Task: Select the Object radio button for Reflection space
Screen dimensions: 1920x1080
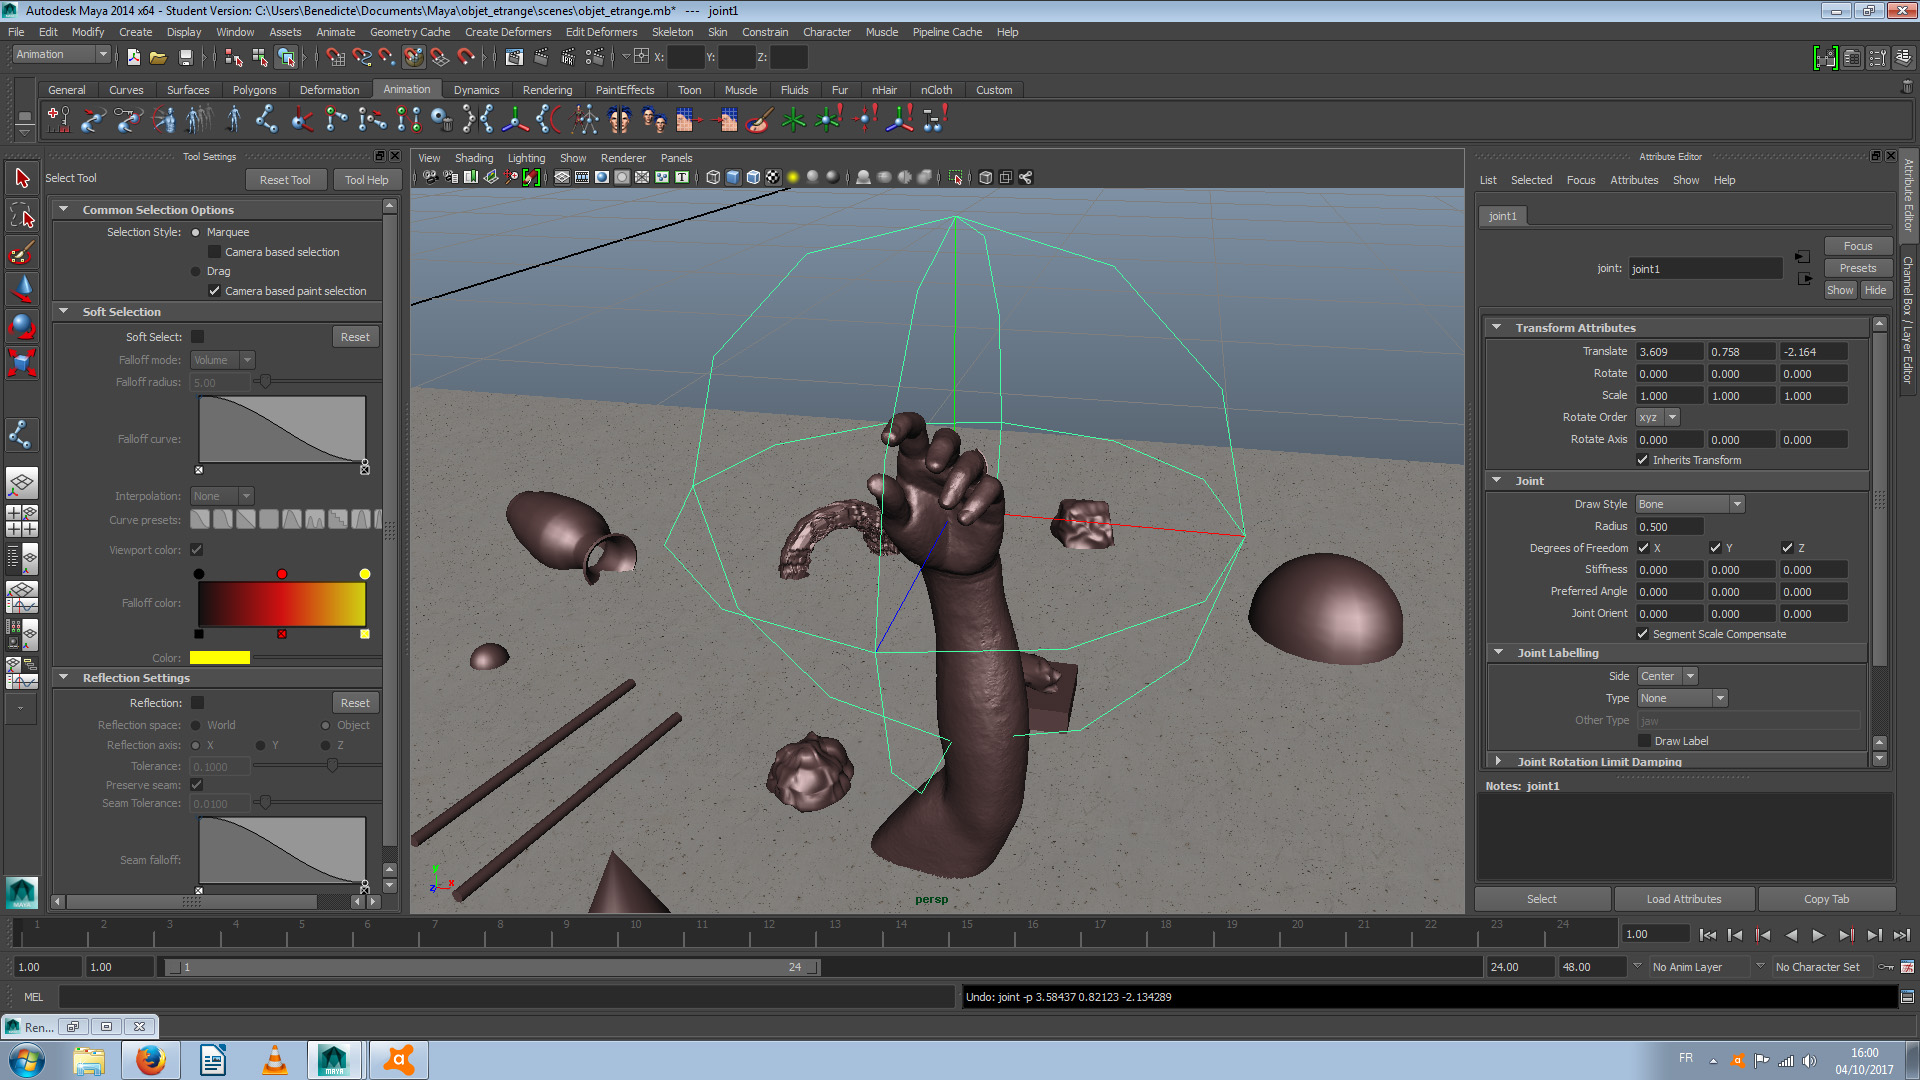Action: click(x=325, y=725)
